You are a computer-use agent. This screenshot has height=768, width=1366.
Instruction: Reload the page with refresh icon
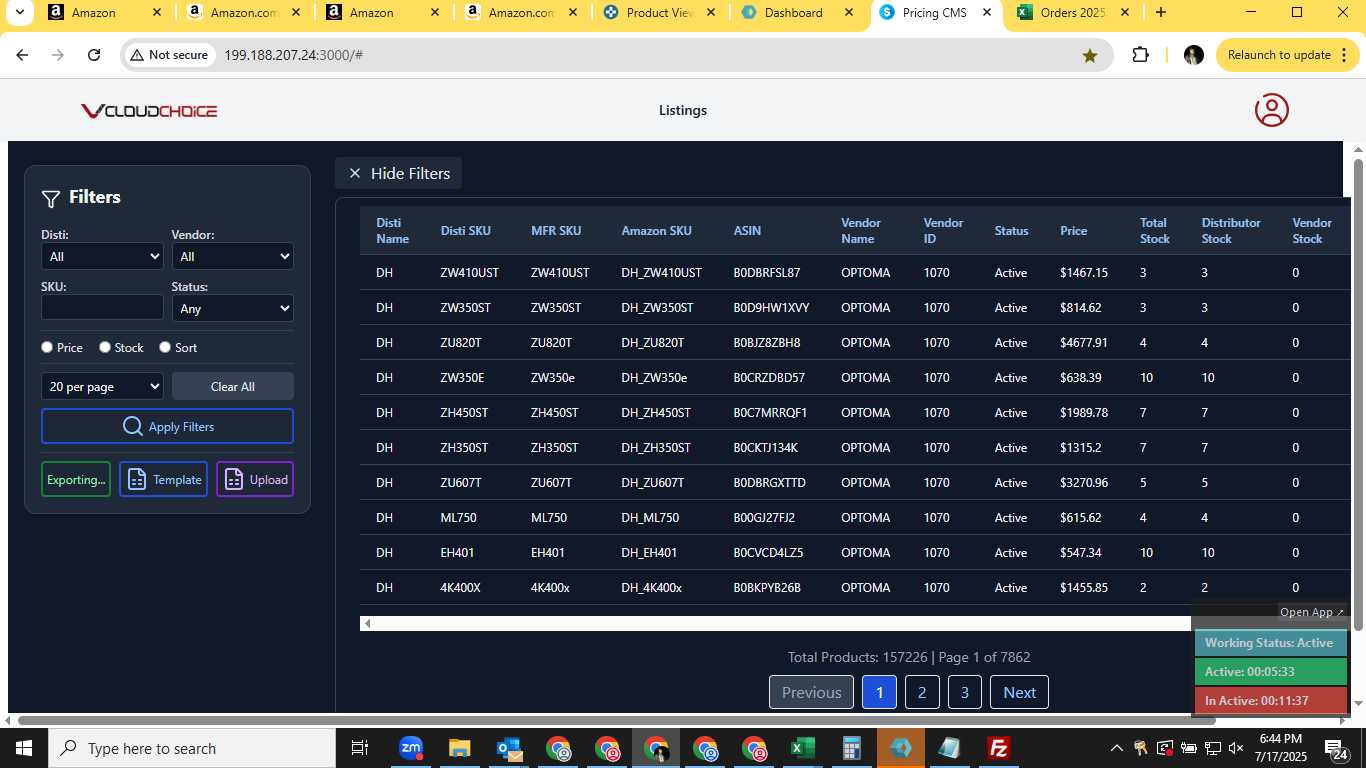tap(94, 55)
